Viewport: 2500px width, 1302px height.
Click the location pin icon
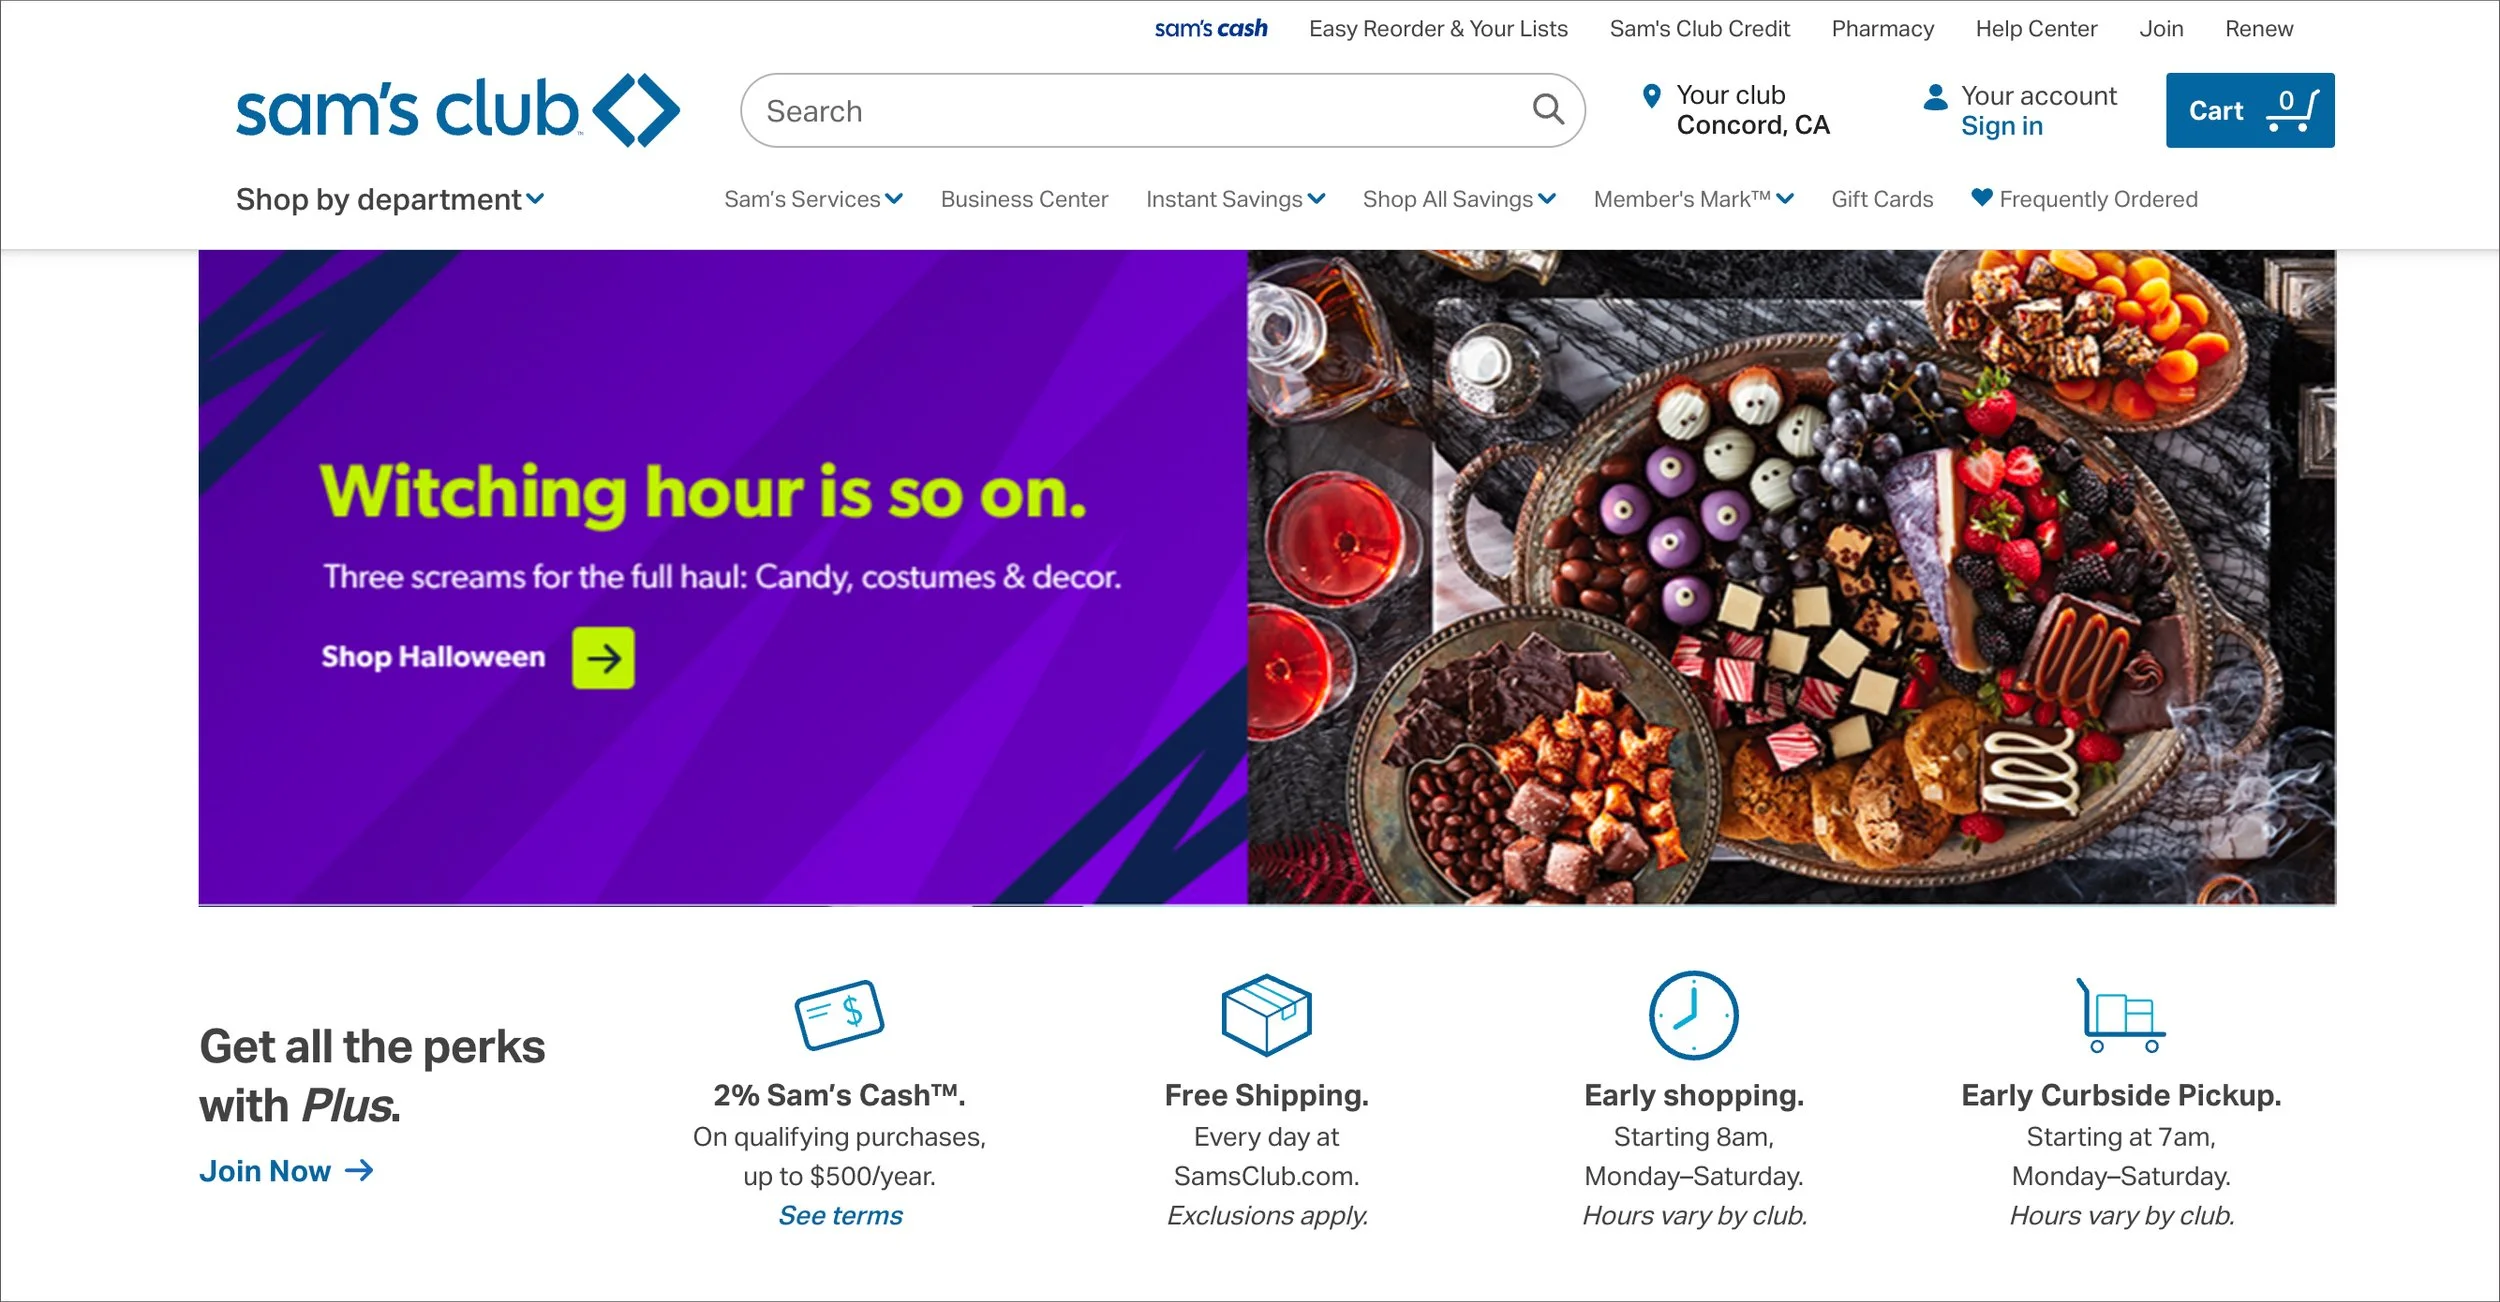click(1652, 96)
